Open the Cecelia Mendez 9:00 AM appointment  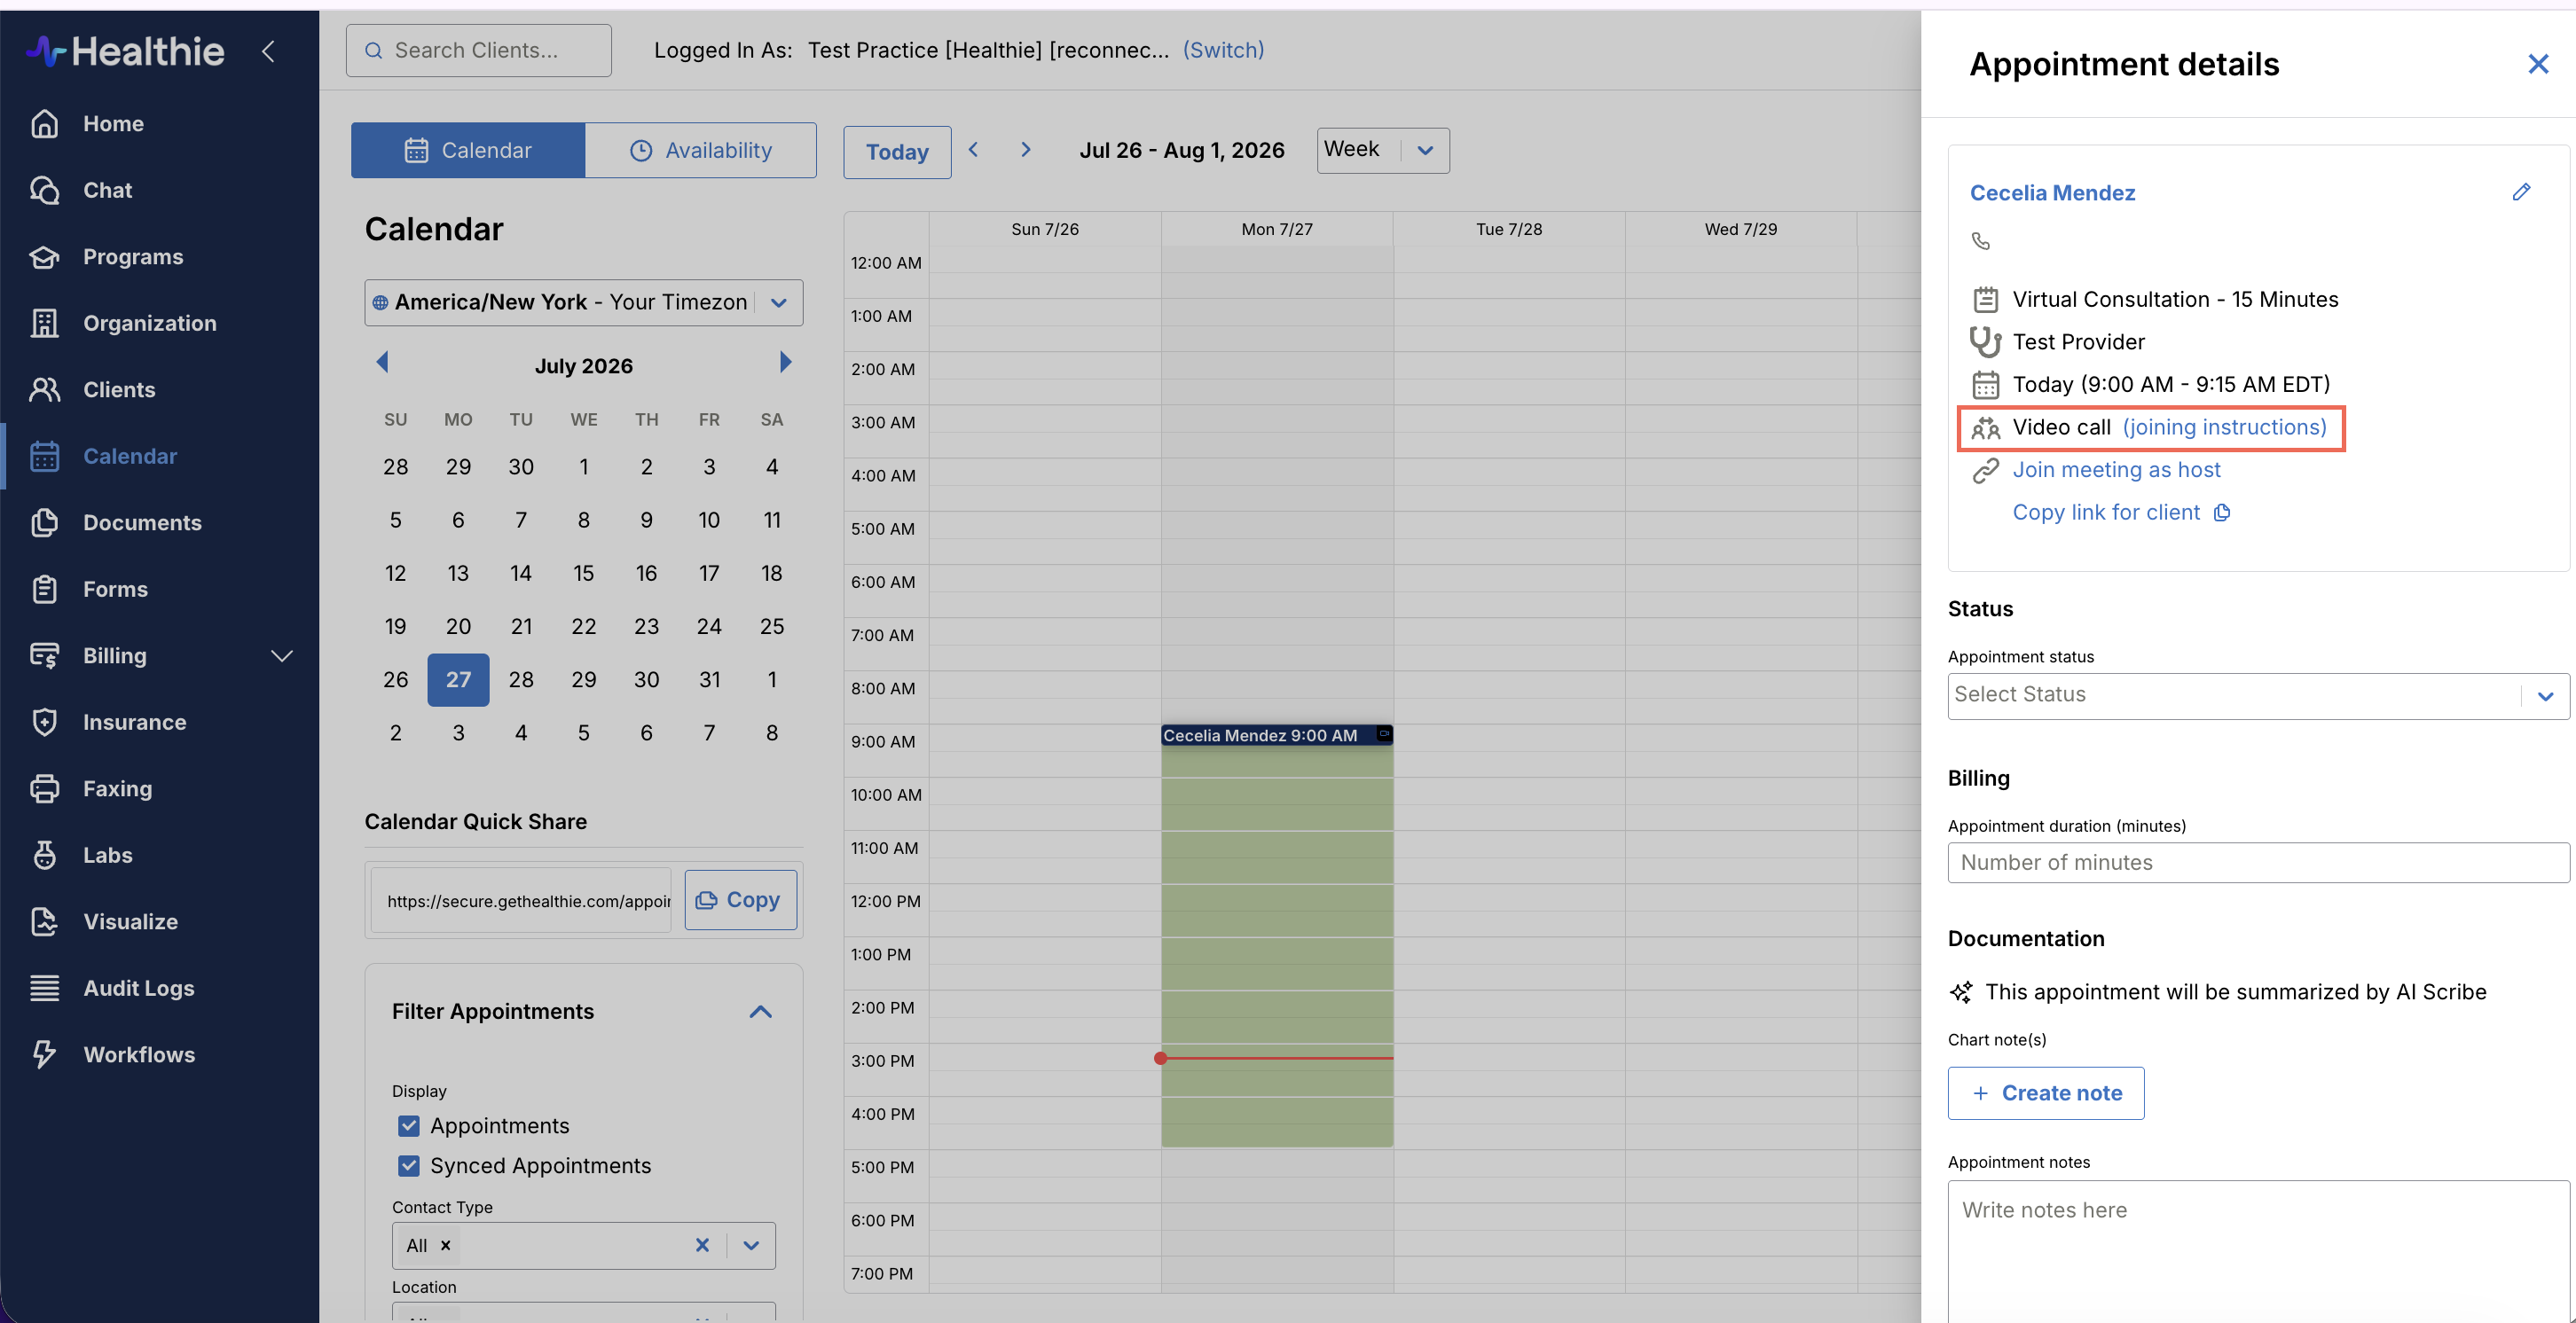click(x=1276, y=735)
